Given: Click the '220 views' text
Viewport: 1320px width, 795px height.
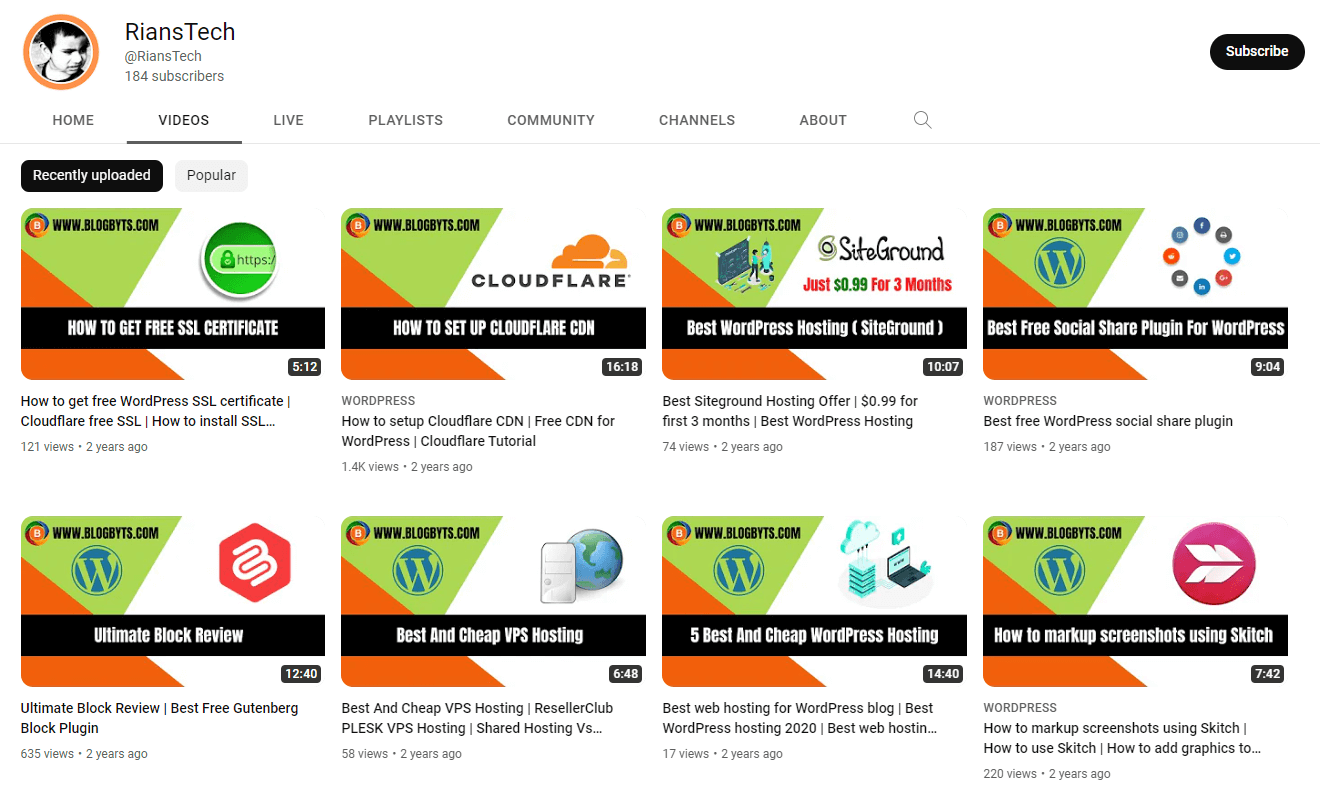Looking at the screenshot, I should (x=1010, y=774).
